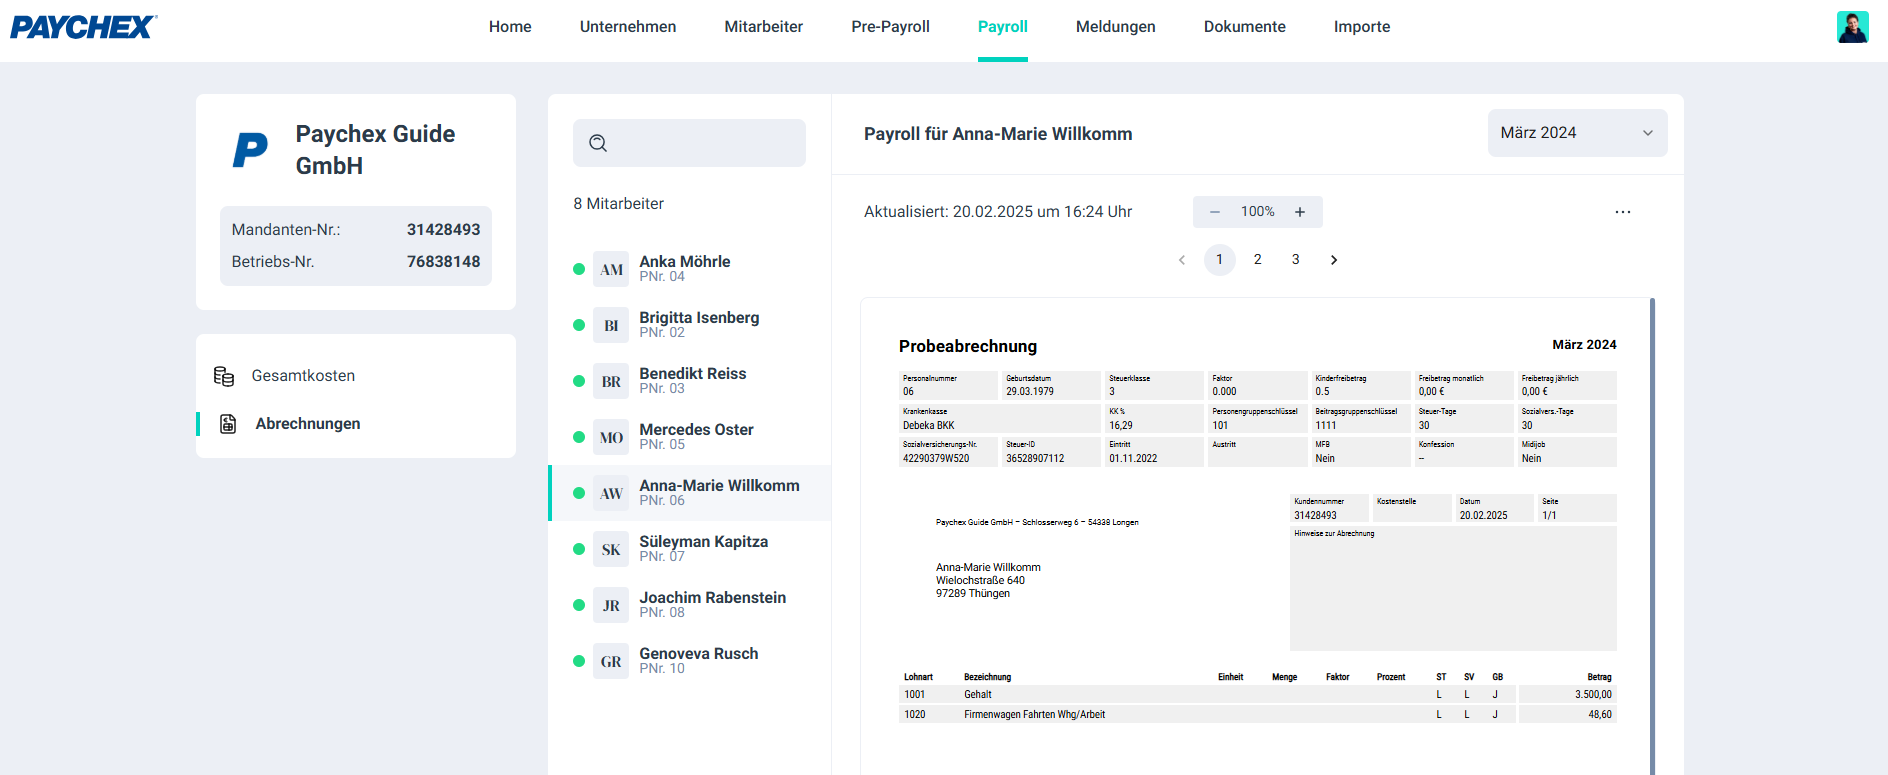
Task: Select employee Süleyman Kapitza
Action: point(690,549)
